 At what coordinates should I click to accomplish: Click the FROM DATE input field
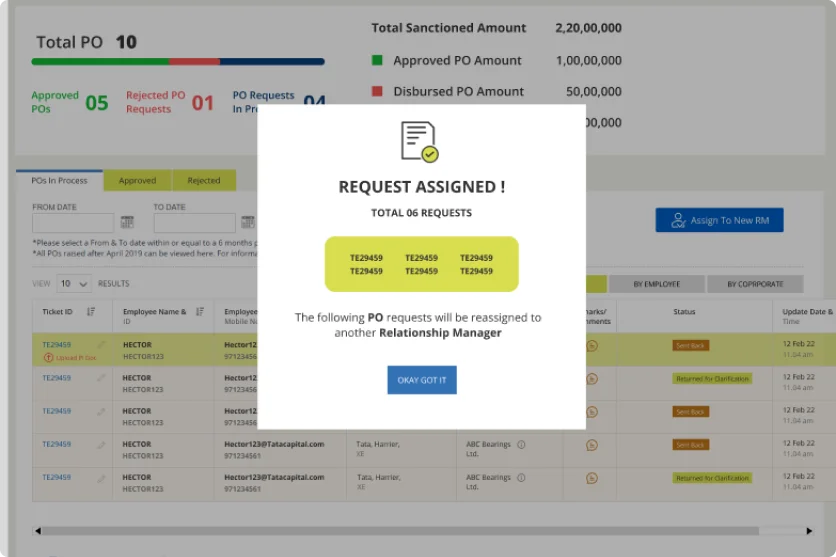(x=73, y=222)
